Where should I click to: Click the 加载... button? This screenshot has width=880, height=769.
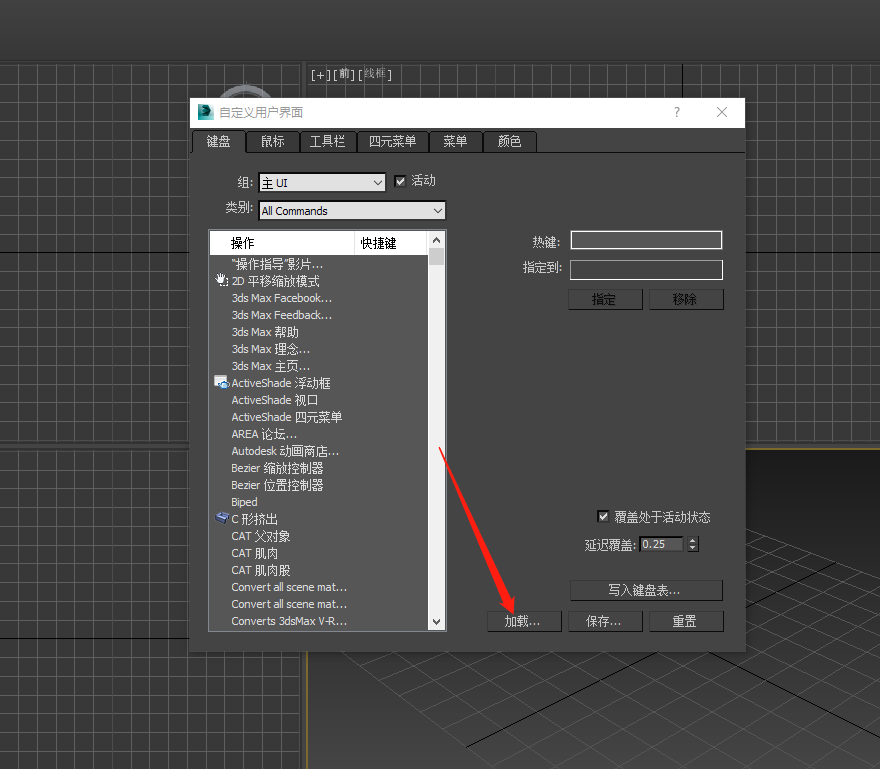524,621
